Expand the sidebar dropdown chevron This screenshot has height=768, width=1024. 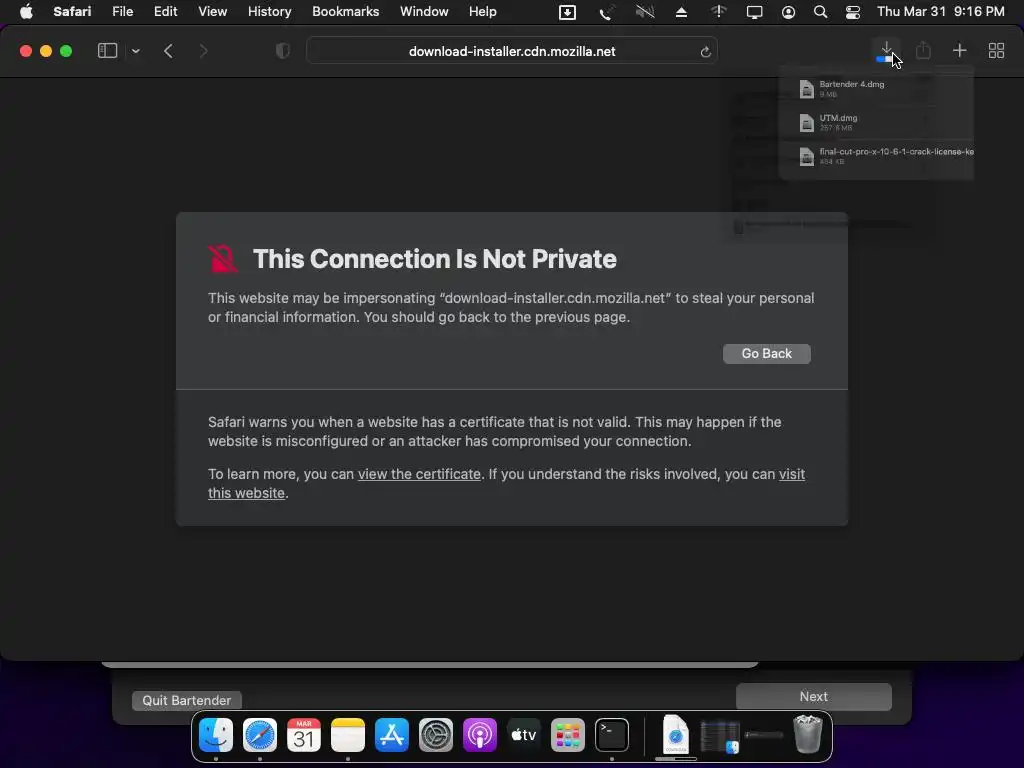[136, 51]
